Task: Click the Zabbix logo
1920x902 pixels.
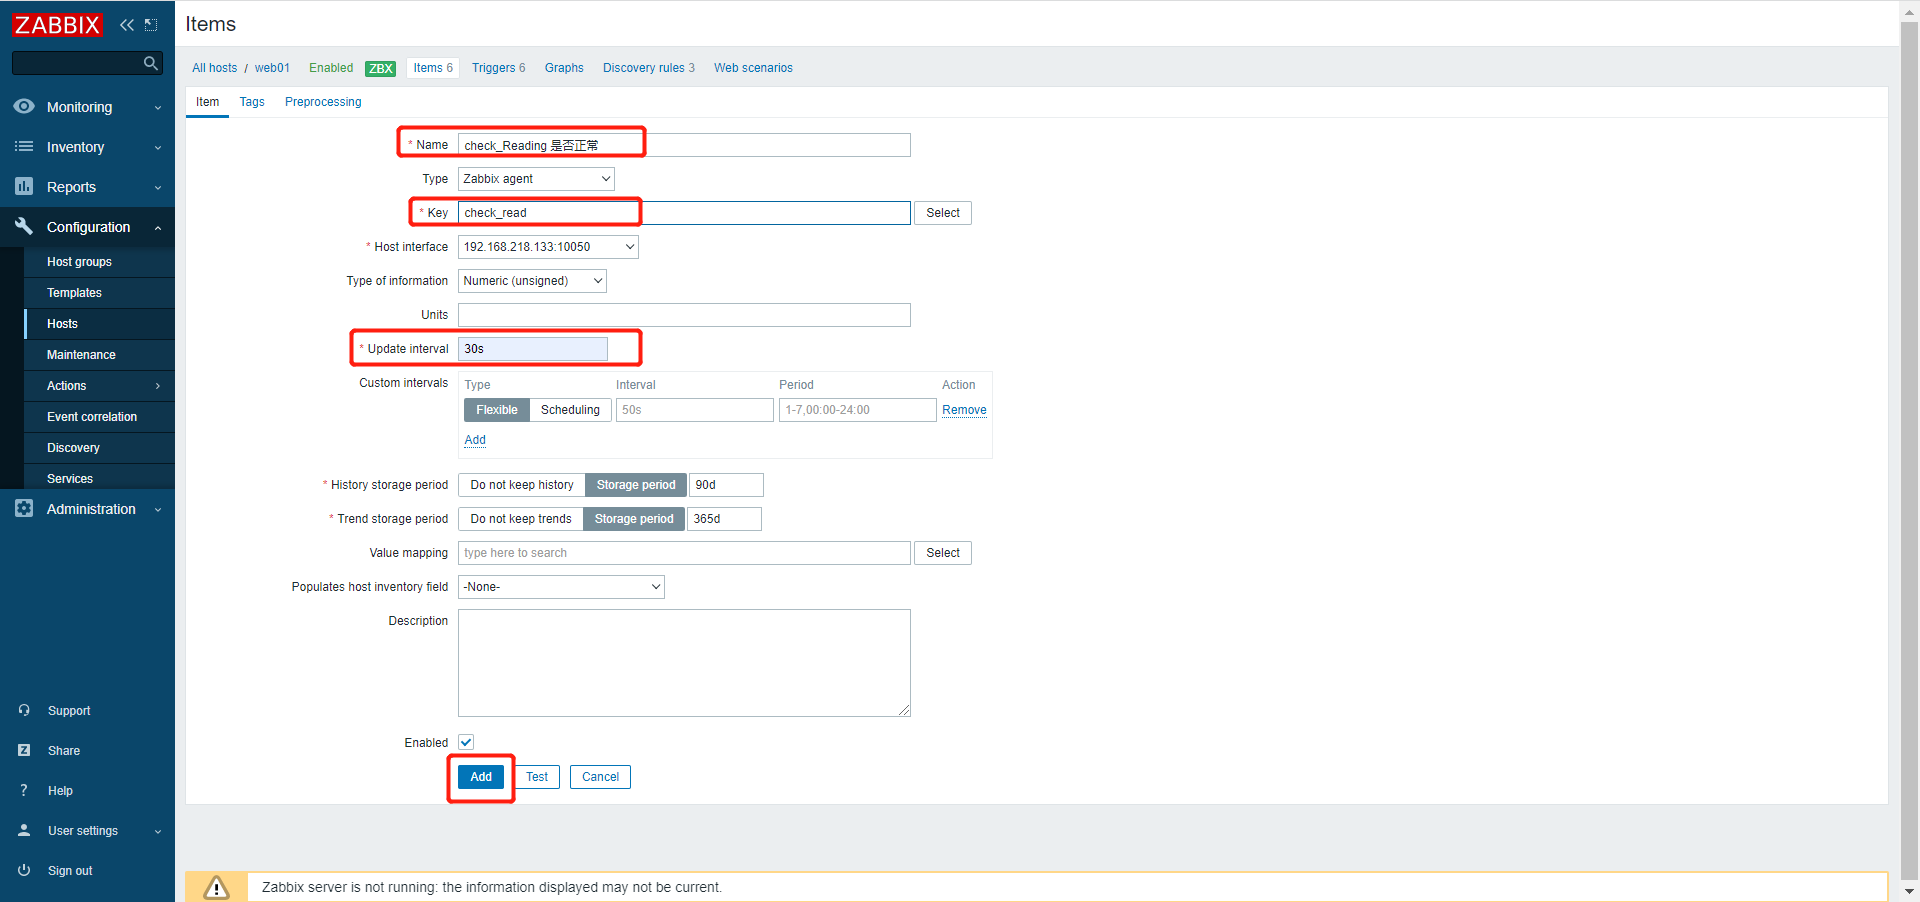Action: pos(57,25)
